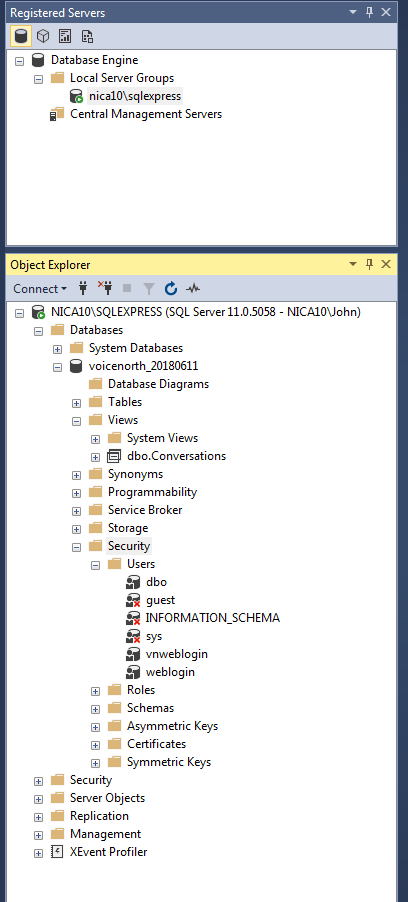
Task: Expand Service Broker folder
Action: click(77, 511)
